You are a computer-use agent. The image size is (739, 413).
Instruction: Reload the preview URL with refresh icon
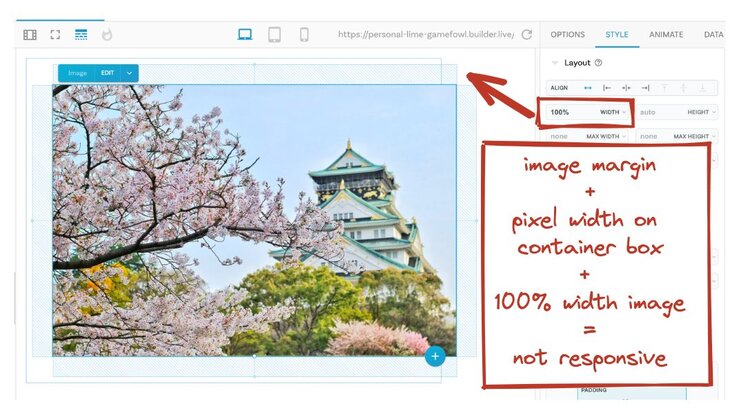[526, 34]
